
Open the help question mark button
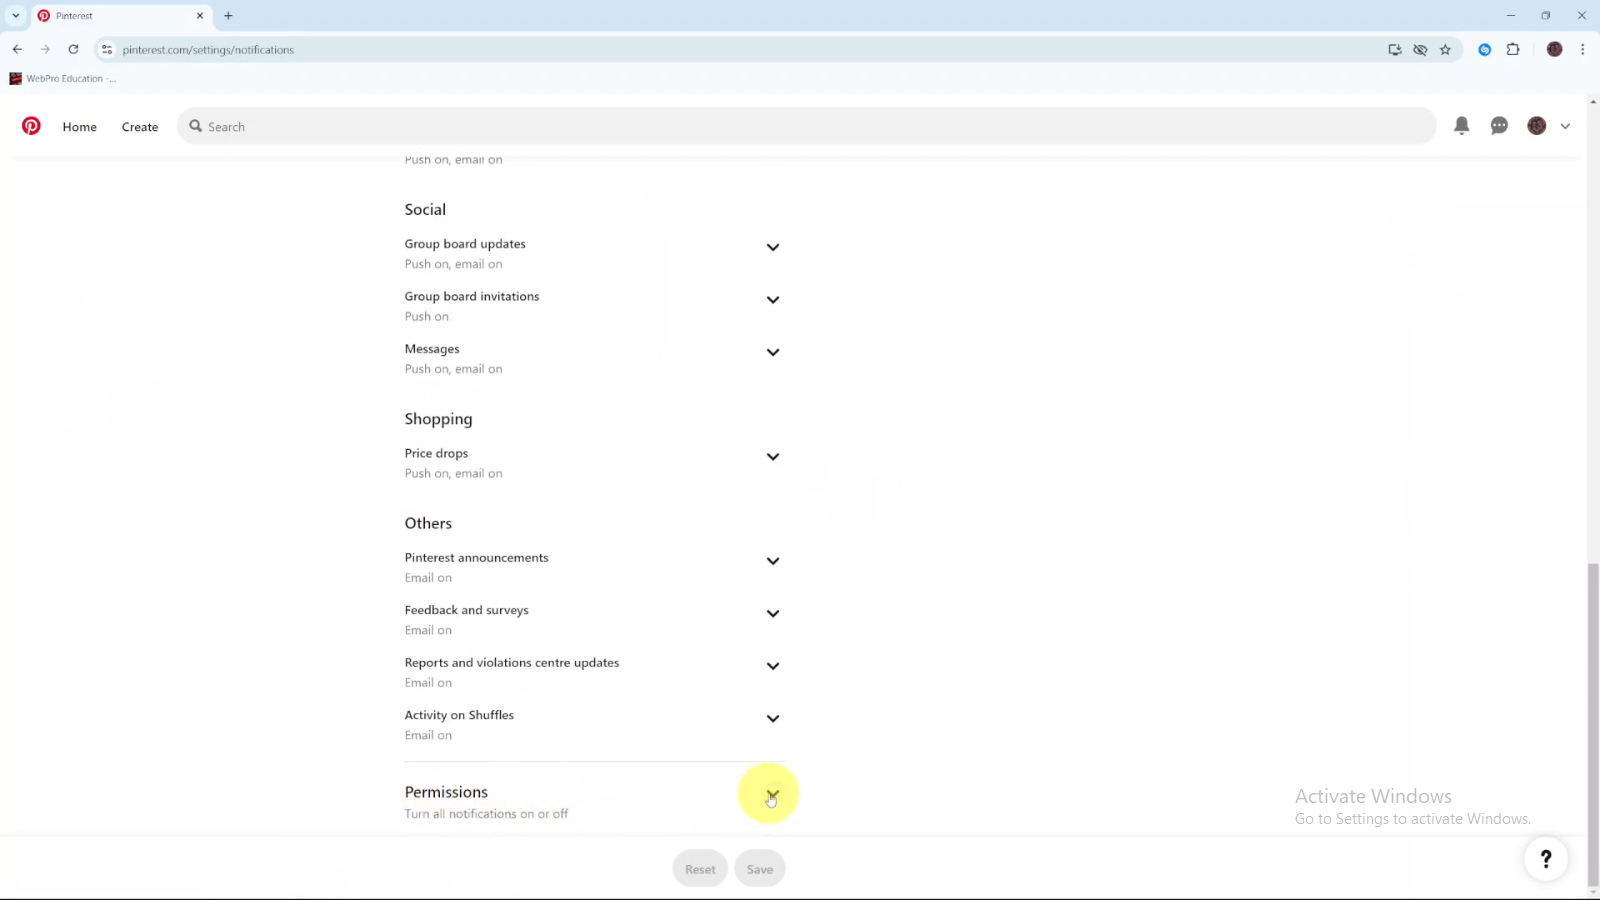point(1546,858)
